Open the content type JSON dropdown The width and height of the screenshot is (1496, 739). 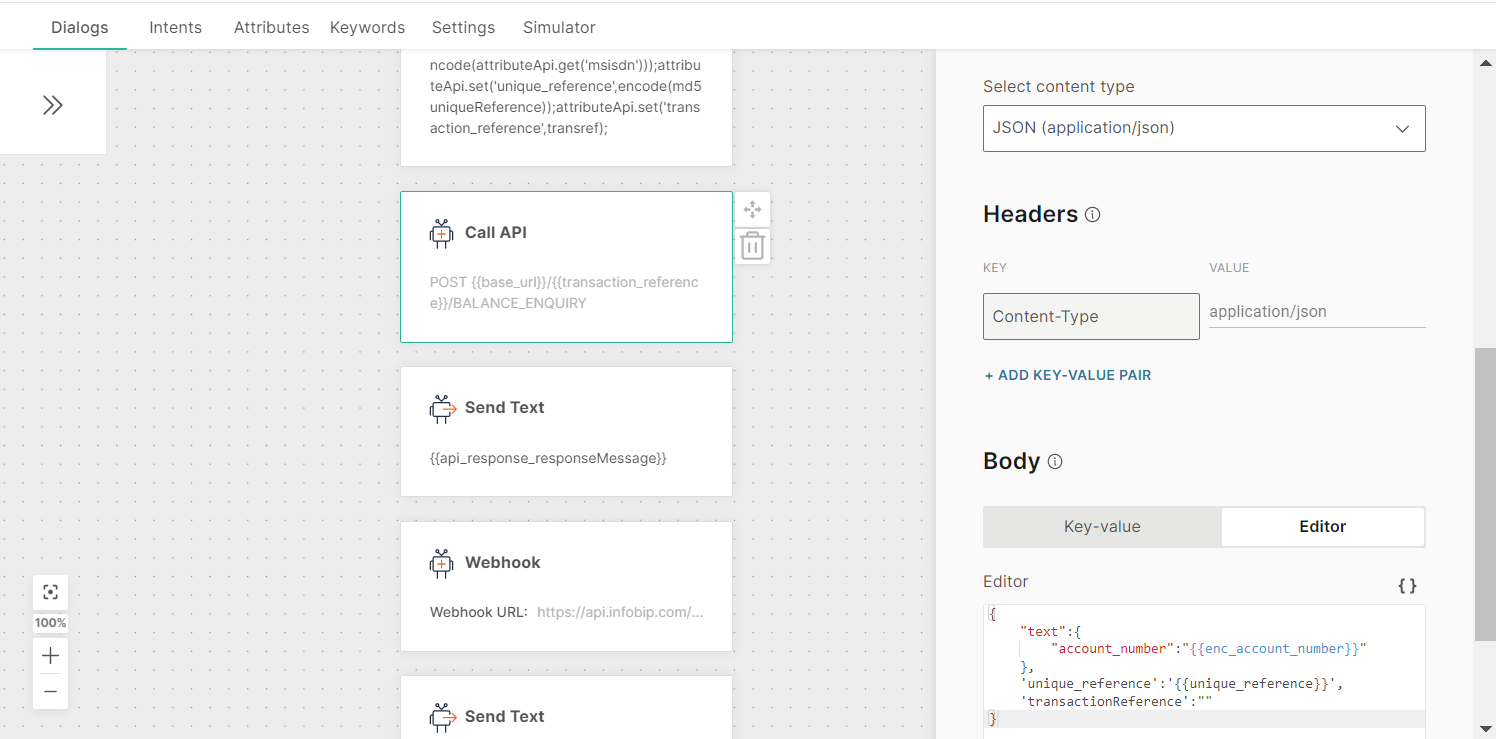[1203, 128]
